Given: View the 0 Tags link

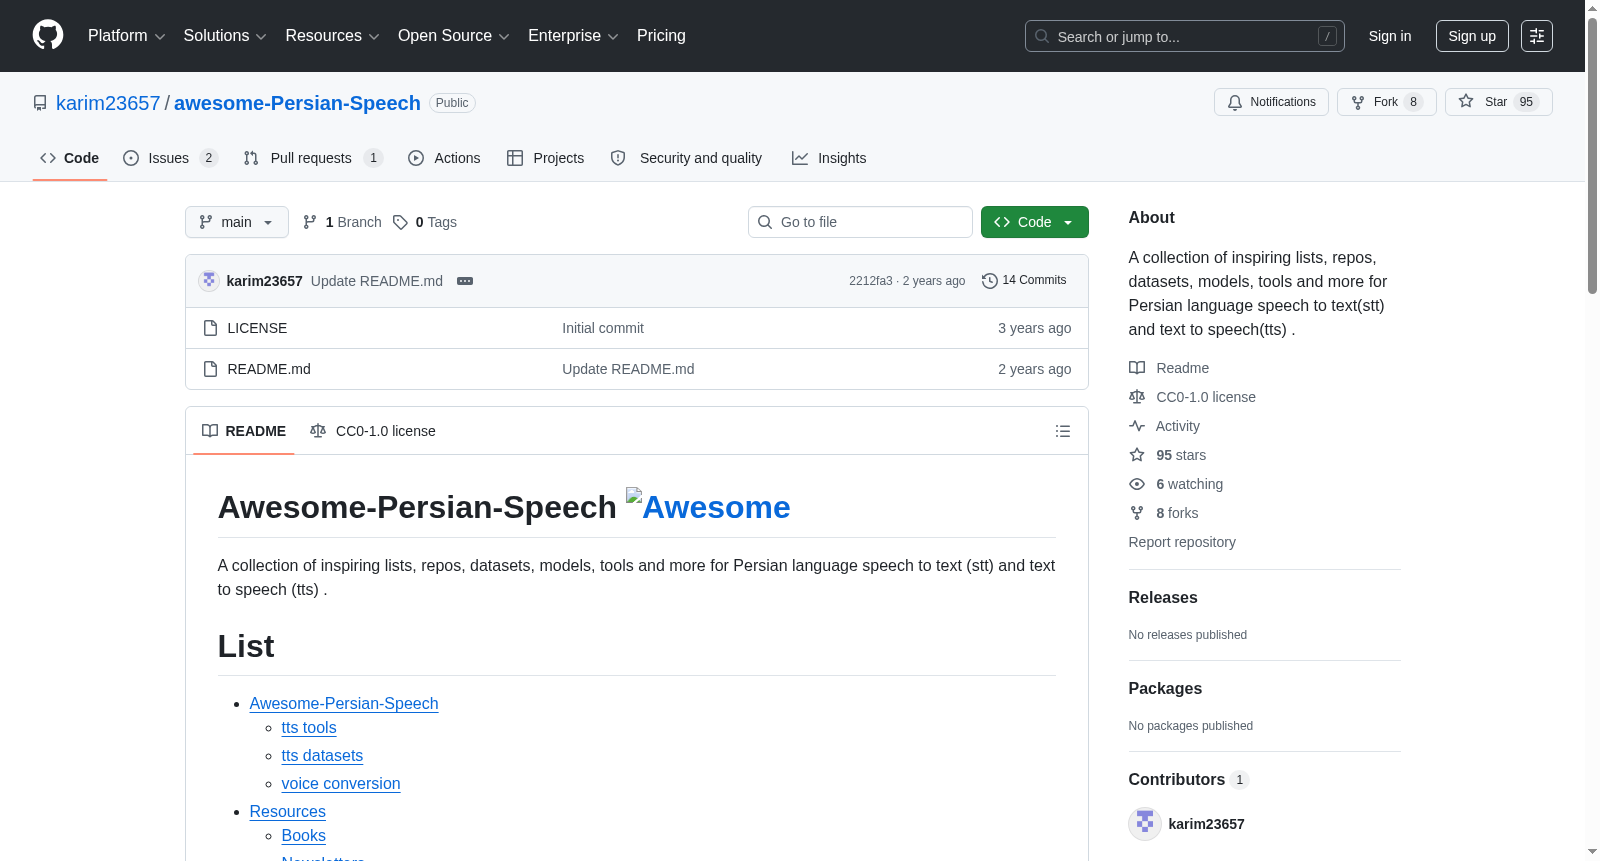Looking at the screenshot, I should coord(425,222).
